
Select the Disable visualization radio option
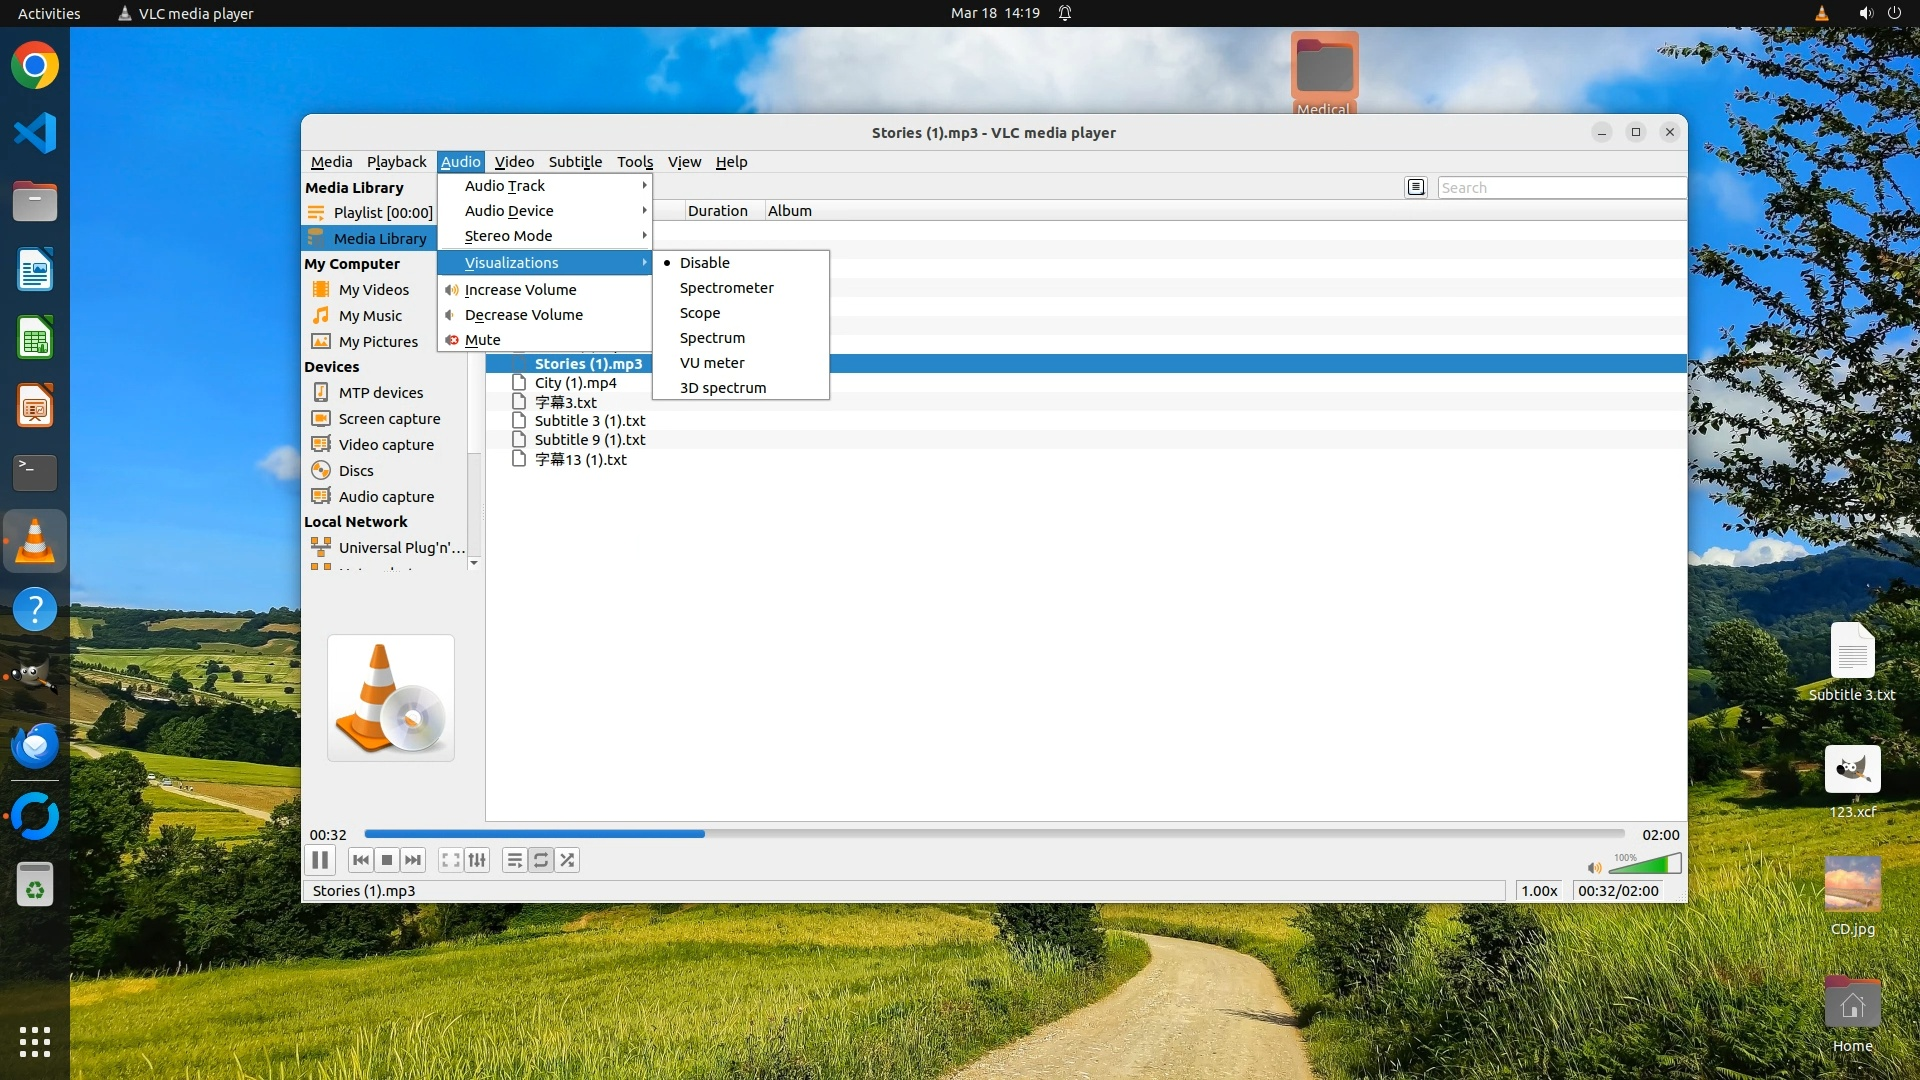pos(705,263)
